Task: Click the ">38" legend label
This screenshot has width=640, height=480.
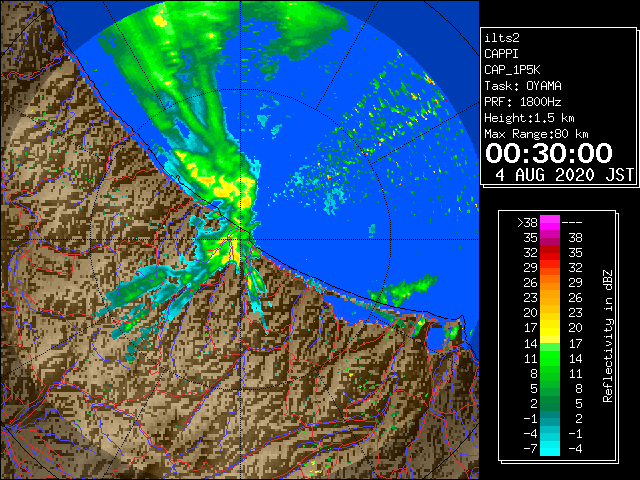Action: pos(527,222)
